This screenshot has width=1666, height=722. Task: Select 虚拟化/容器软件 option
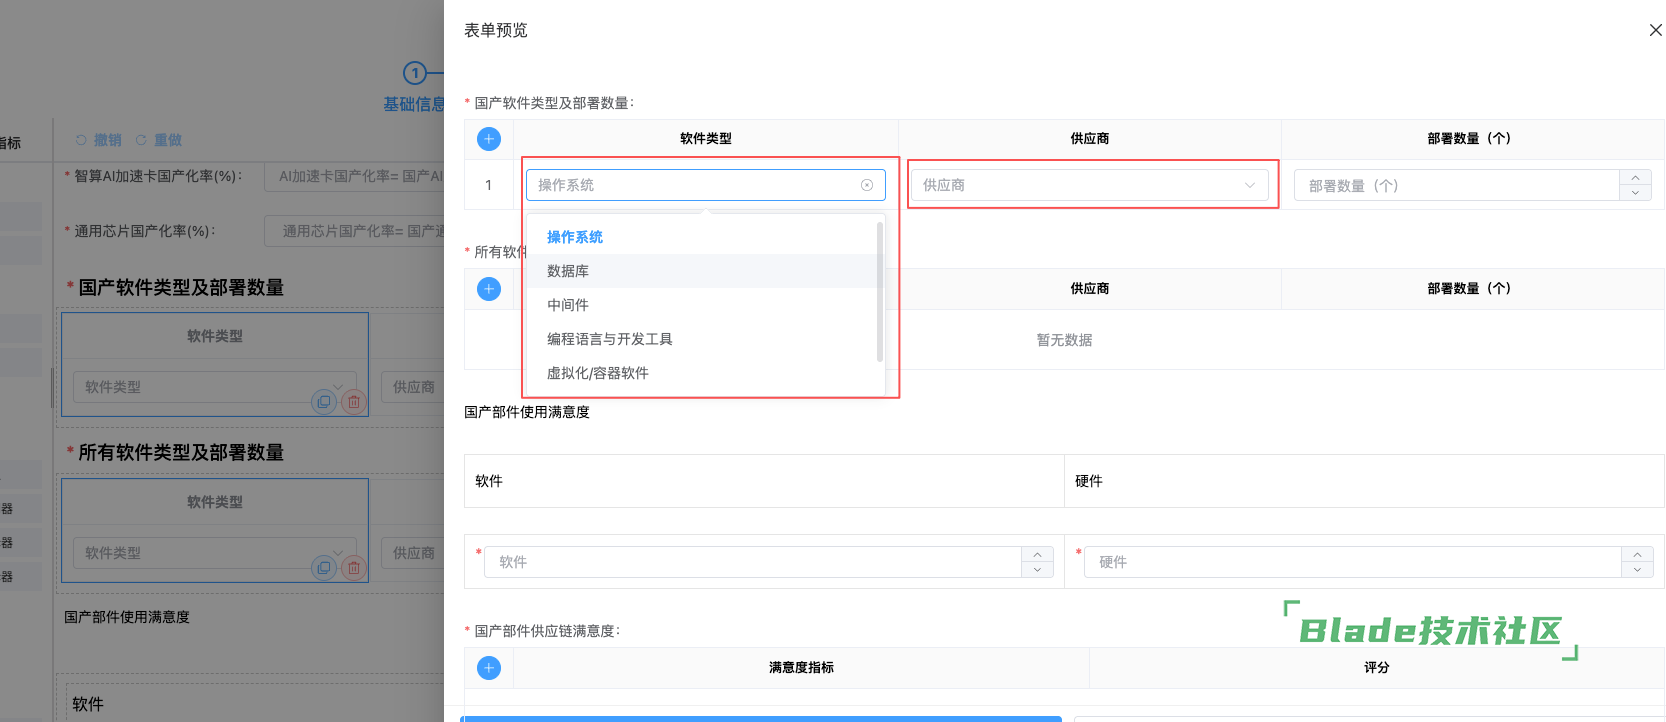pos(597,373)
